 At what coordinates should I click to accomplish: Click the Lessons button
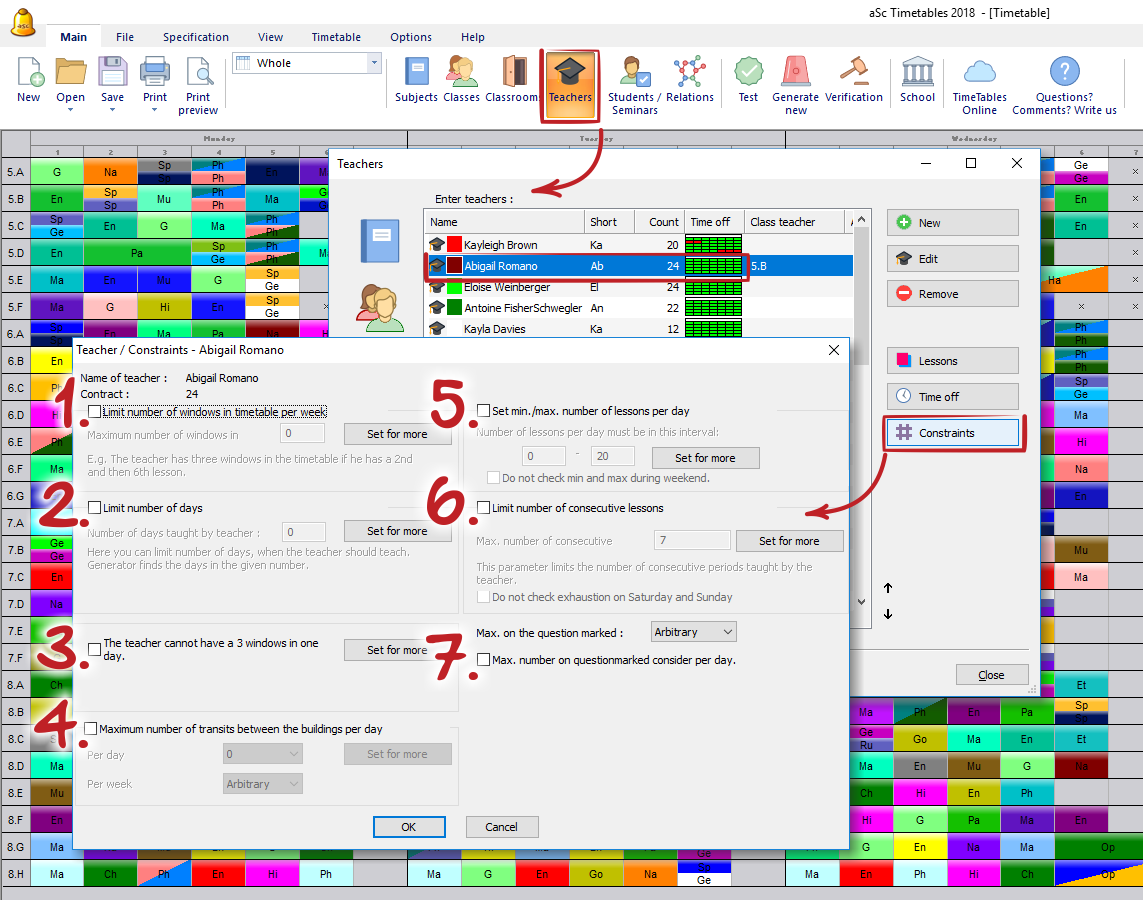pos(952,361)
